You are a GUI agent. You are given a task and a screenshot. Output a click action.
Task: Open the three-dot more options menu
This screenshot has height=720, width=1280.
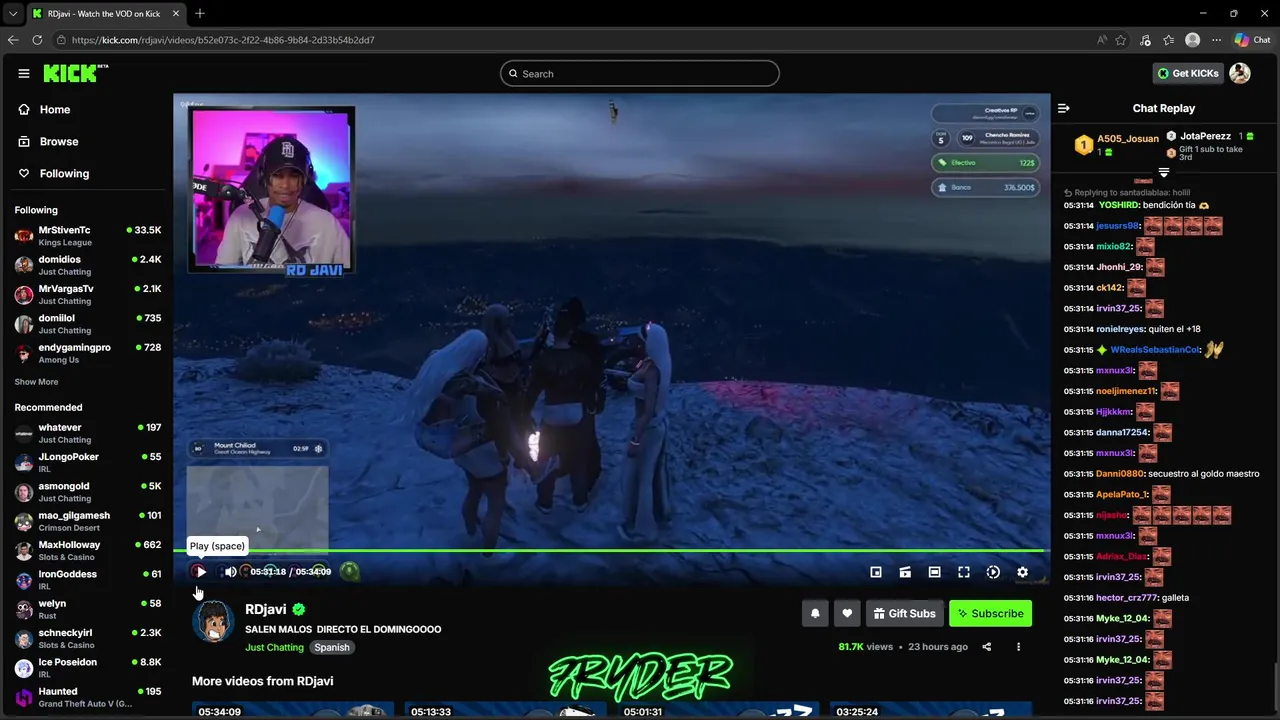pyautogui.click(x=1018, y=647)
